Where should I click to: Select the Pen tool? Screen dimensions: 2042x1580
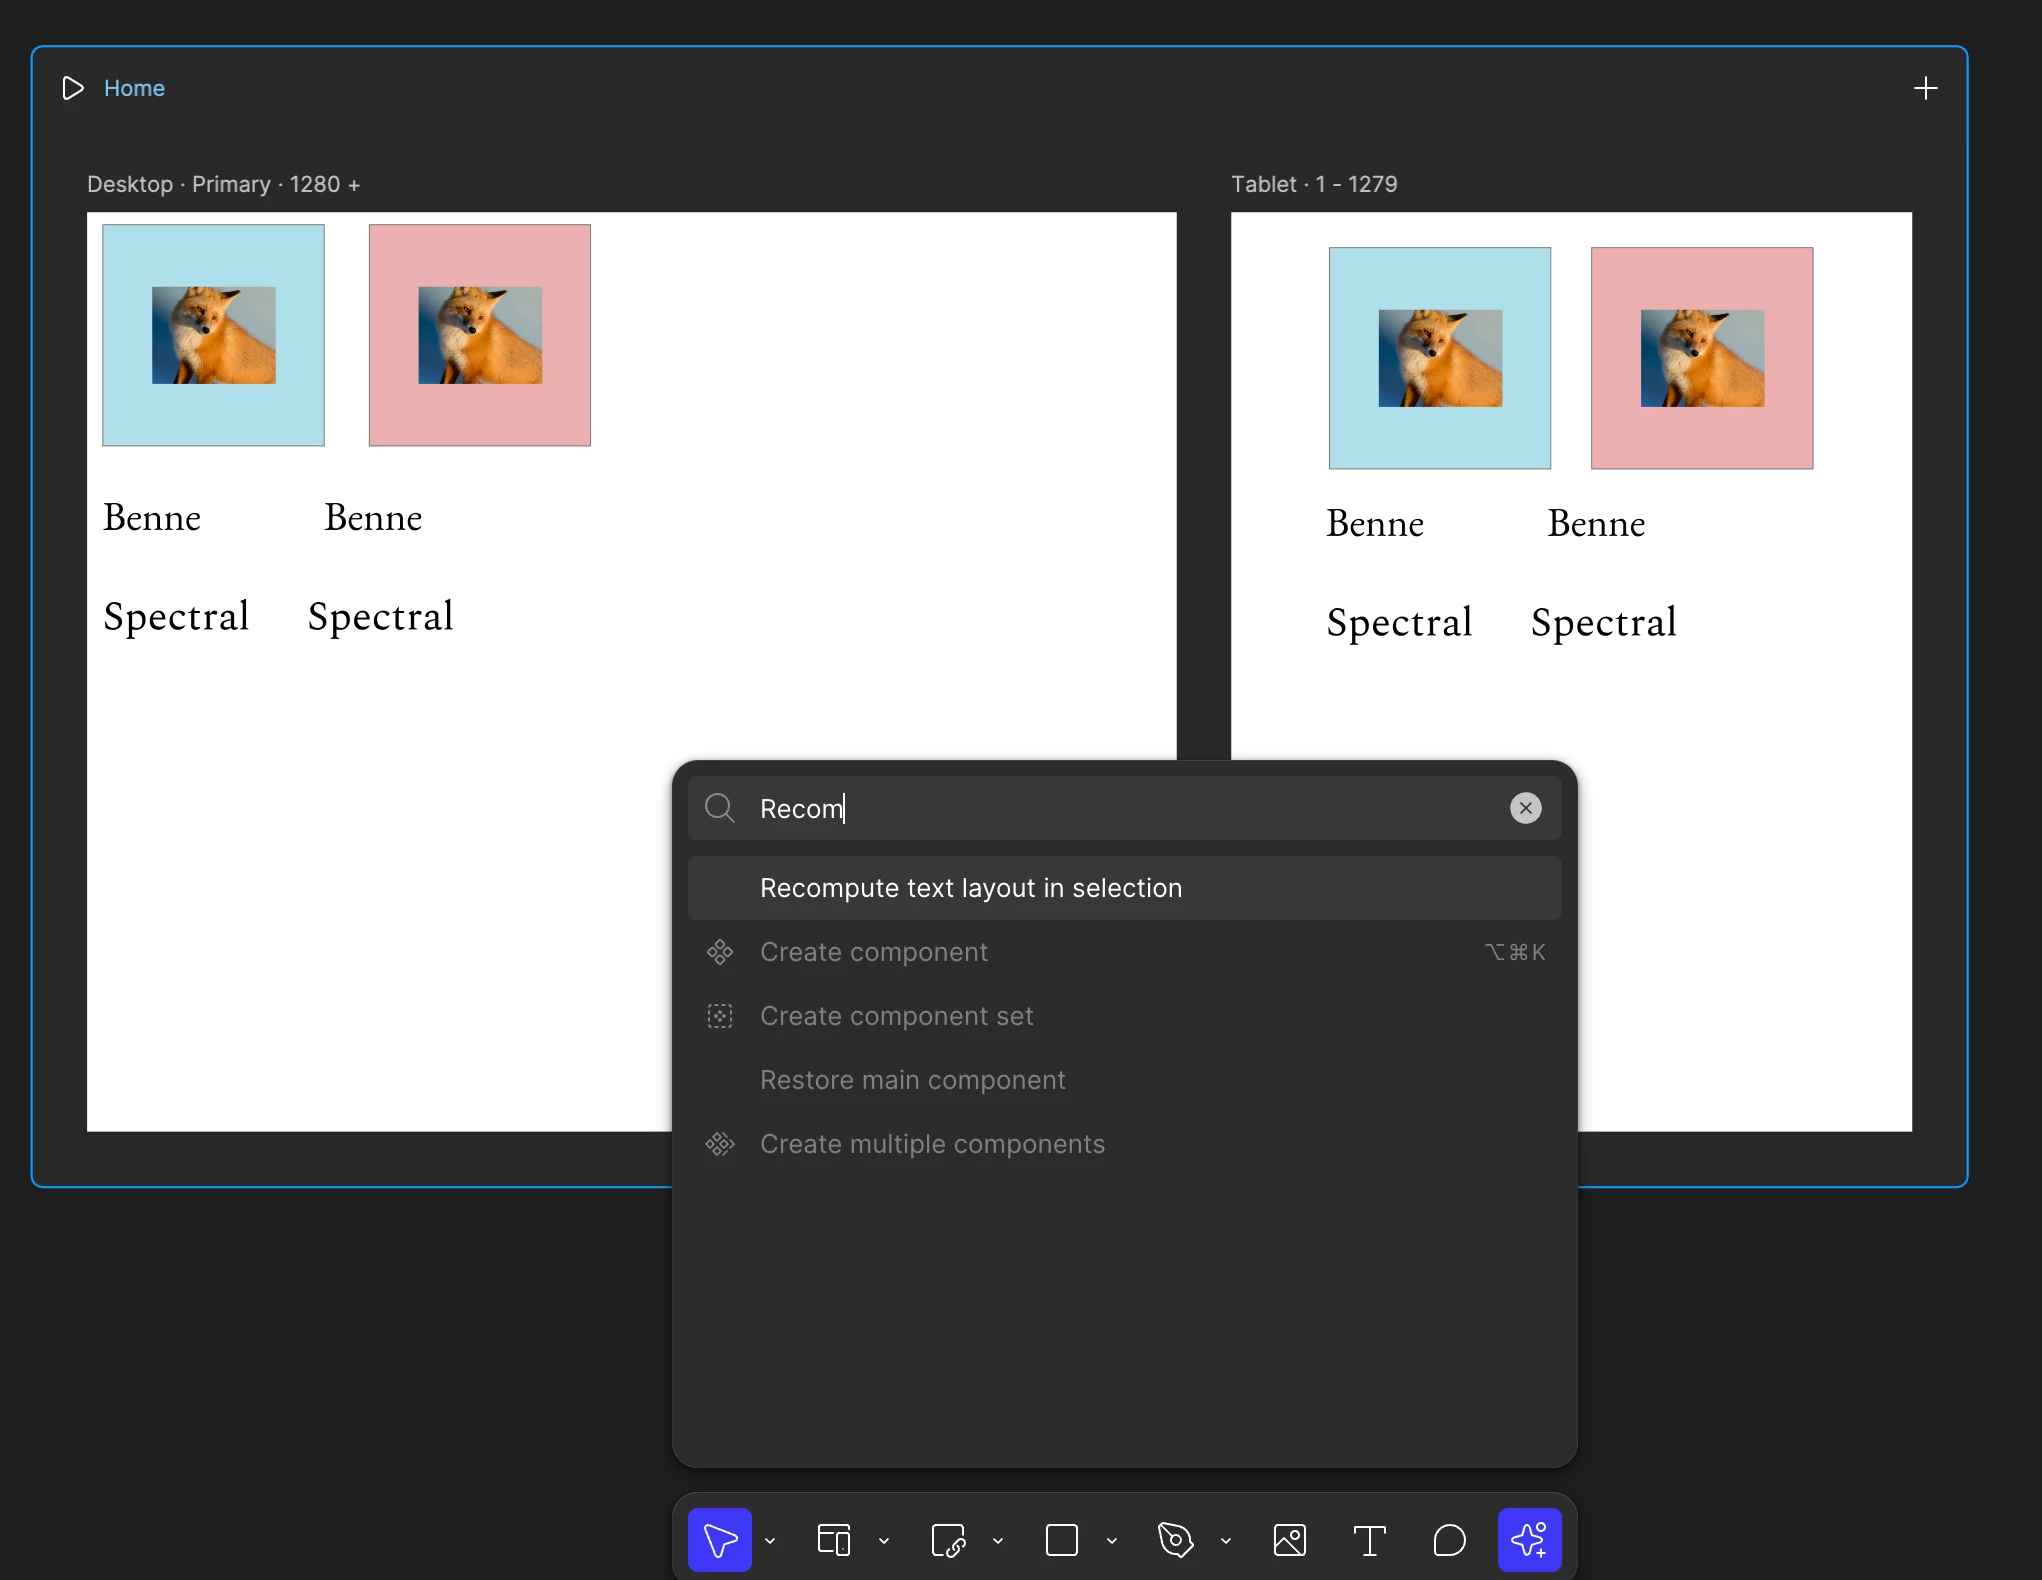point(1175,1540)
